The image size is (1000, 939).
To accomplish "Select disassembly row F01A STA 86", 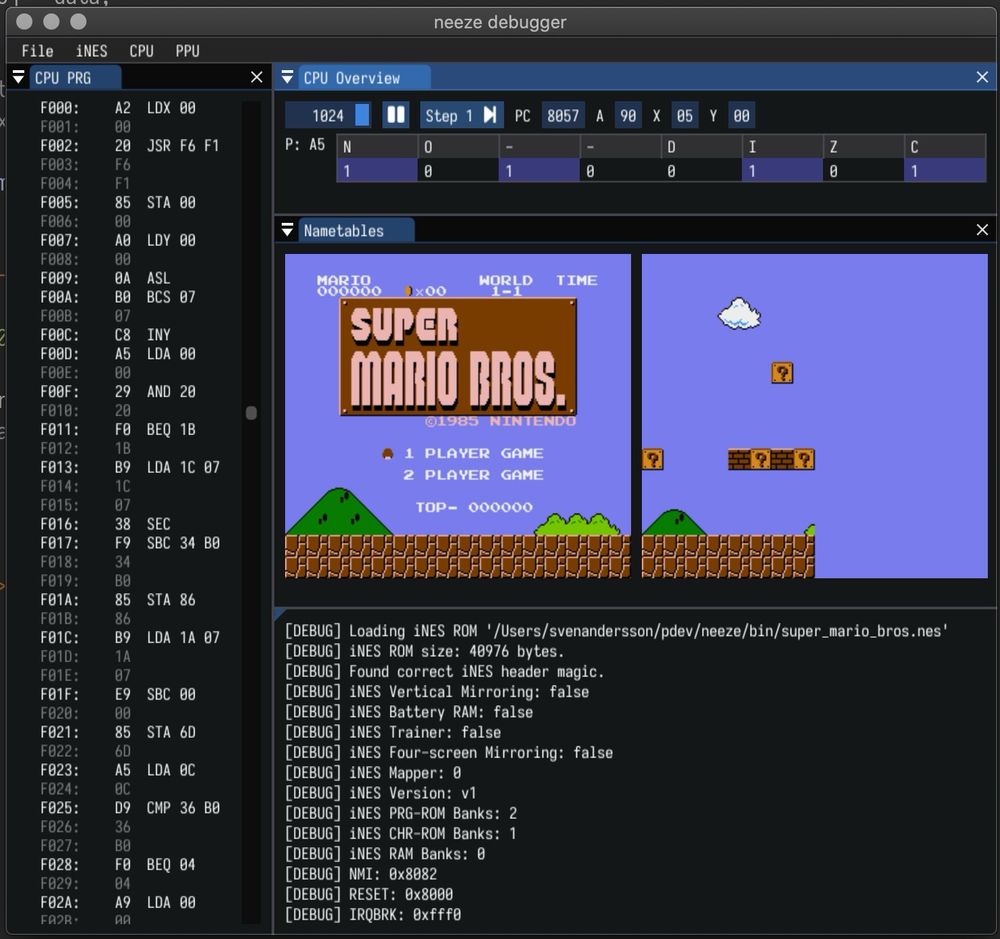I will pyautogui.click(x=118, y=600).
